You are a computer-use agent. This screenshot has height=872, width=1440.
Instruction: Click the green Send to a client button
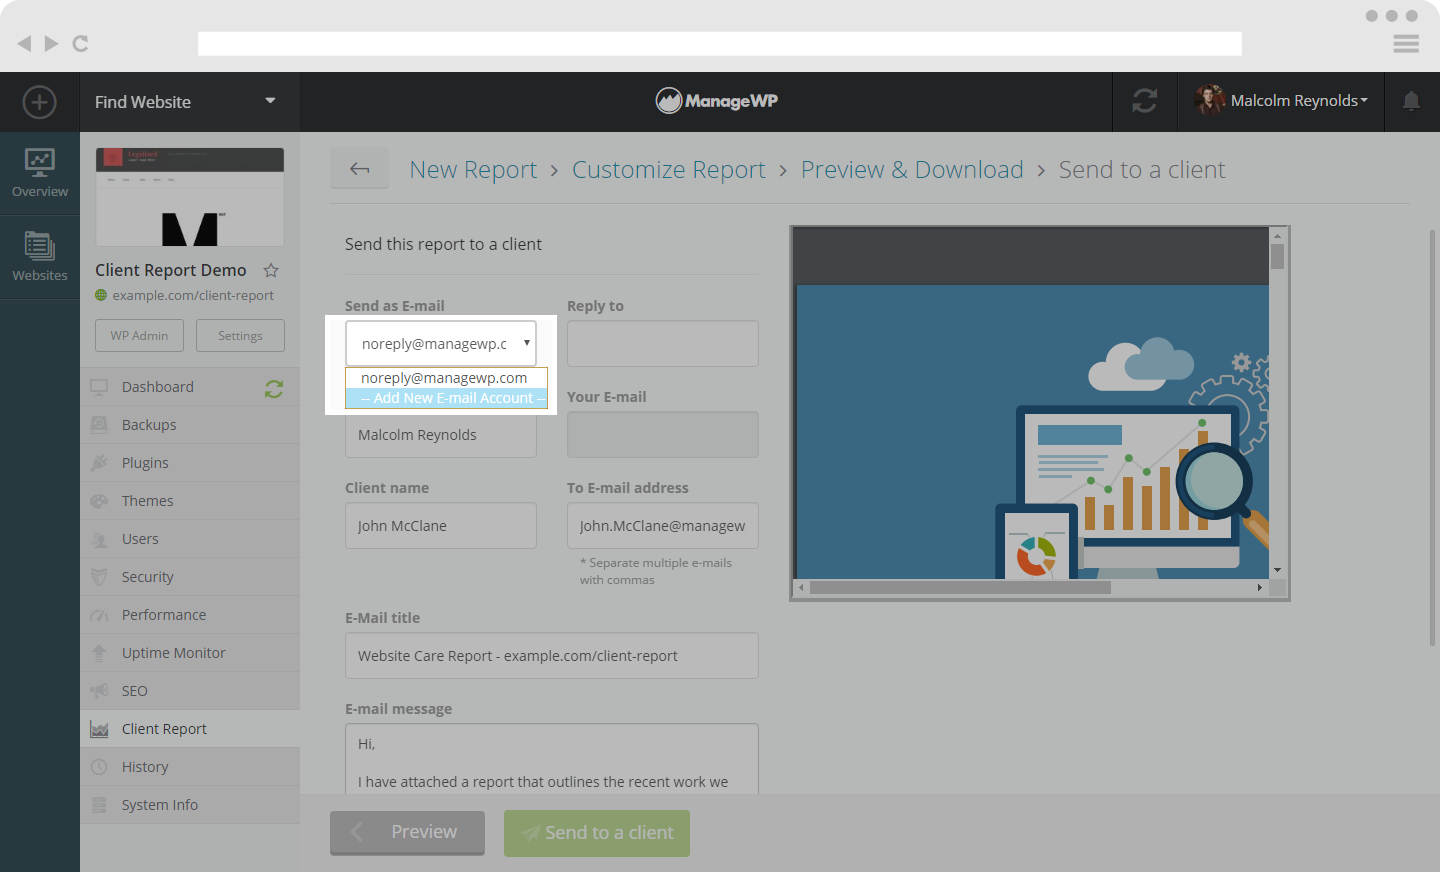597,833
